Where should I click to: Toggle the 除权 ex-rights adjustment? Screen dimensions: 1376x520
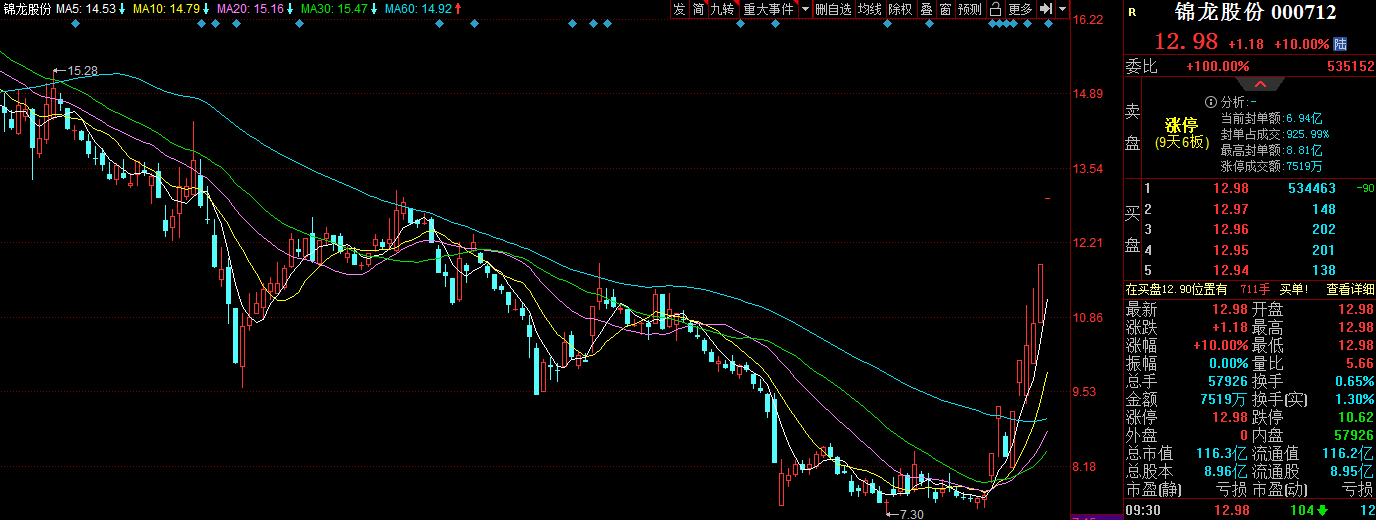point(900,9)
